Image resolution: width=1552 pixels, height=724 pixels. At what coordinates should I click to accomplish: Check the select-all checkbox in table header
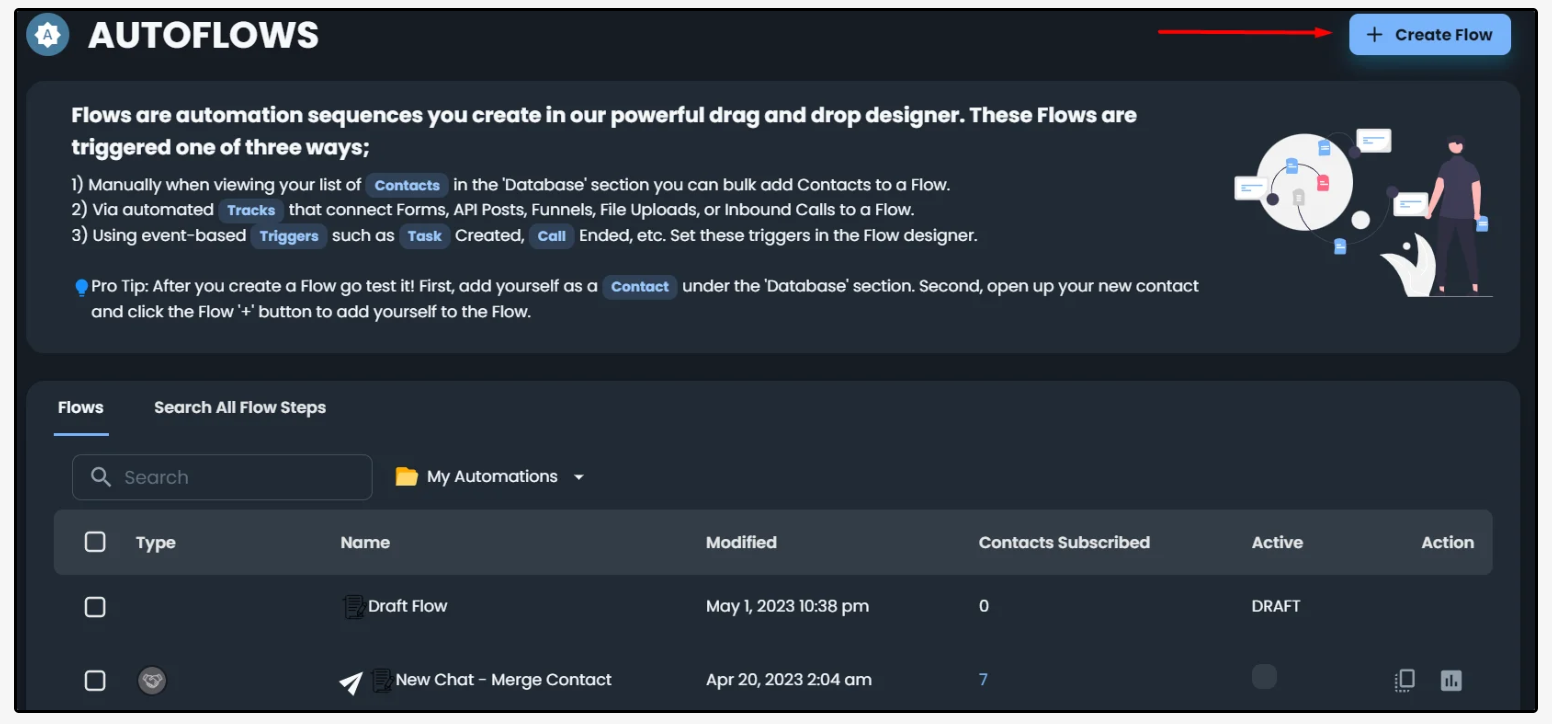95,542
